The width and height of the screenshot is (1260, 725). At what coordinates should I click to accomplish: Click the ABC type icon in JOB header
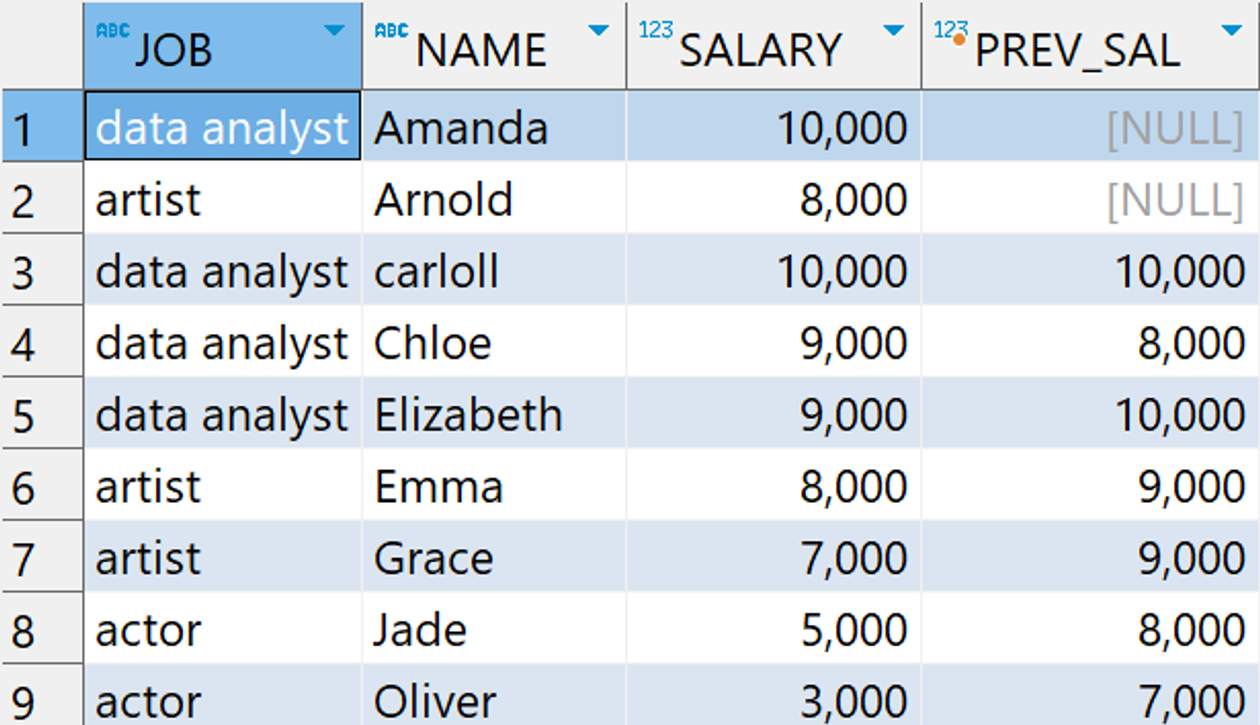(112, 30)
